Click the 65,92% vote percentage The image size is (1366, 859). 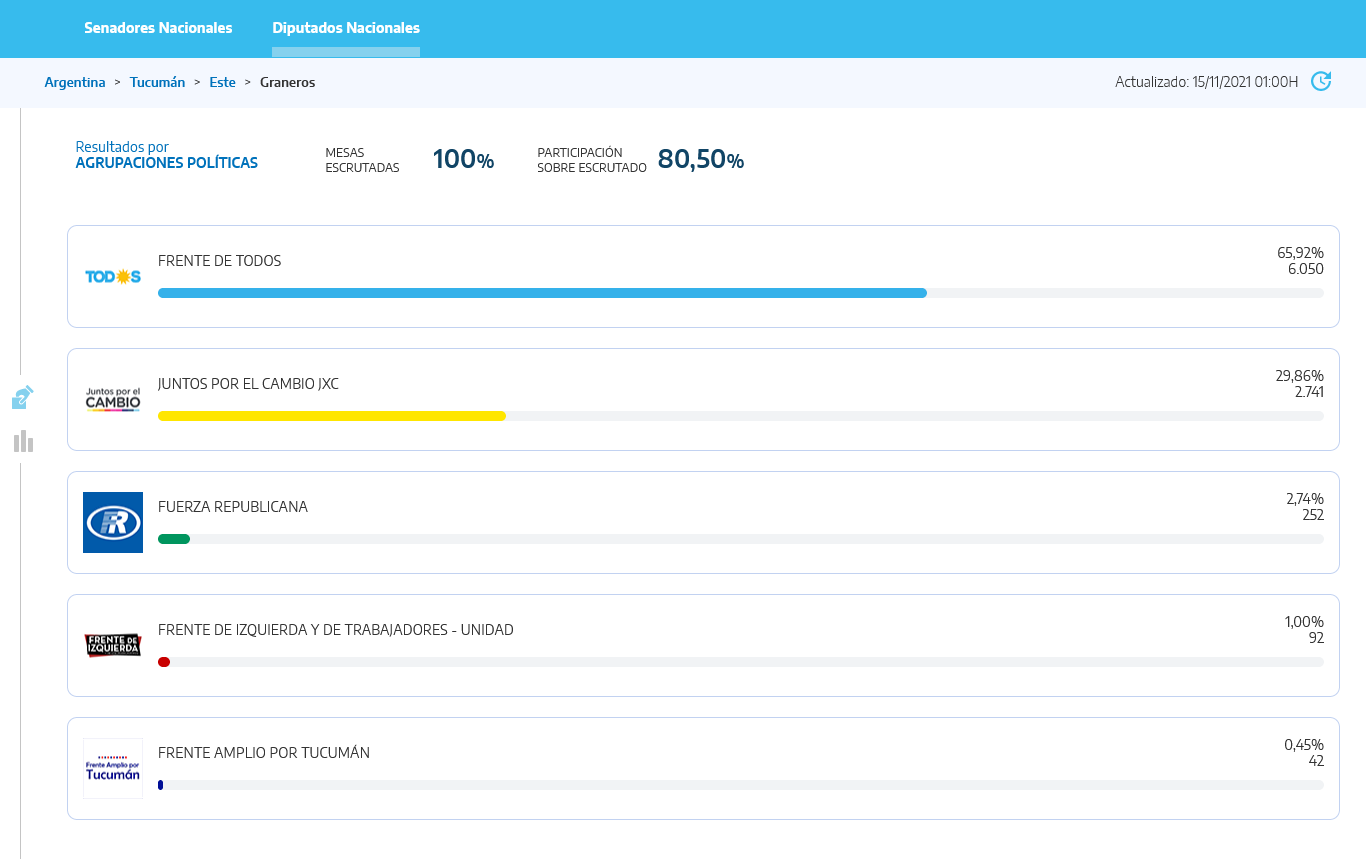coord(1300,253)
